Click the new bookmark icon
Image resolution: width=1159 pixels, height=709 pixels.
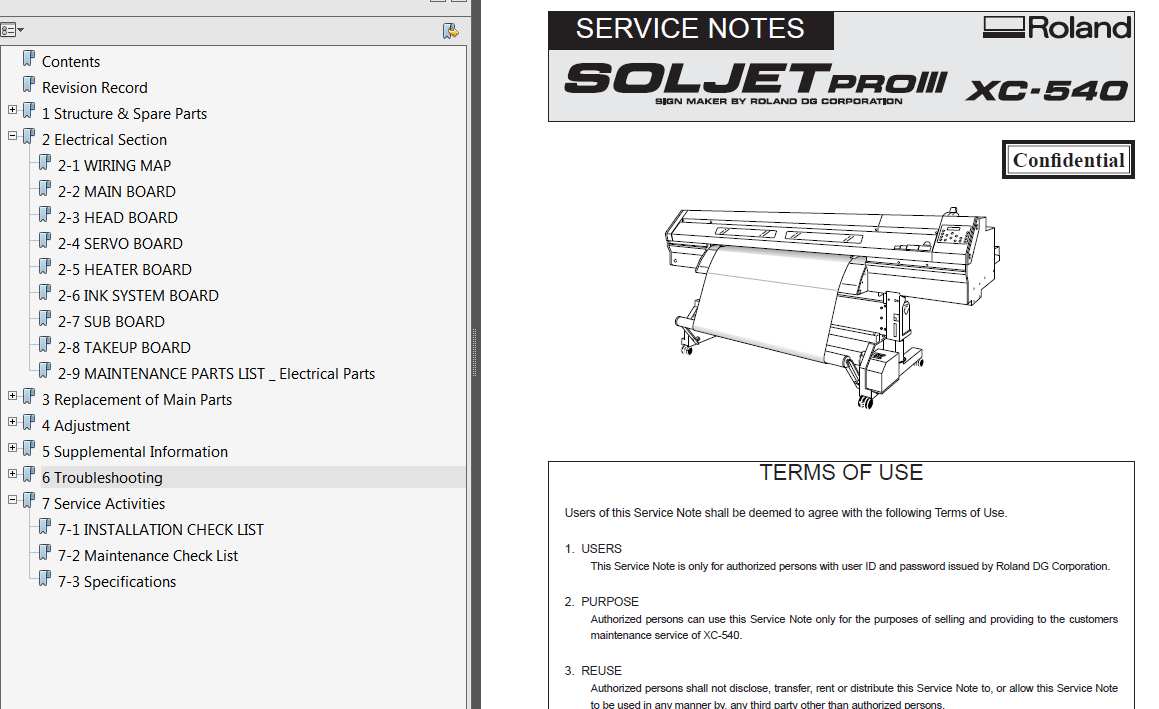tap(450, 30)
